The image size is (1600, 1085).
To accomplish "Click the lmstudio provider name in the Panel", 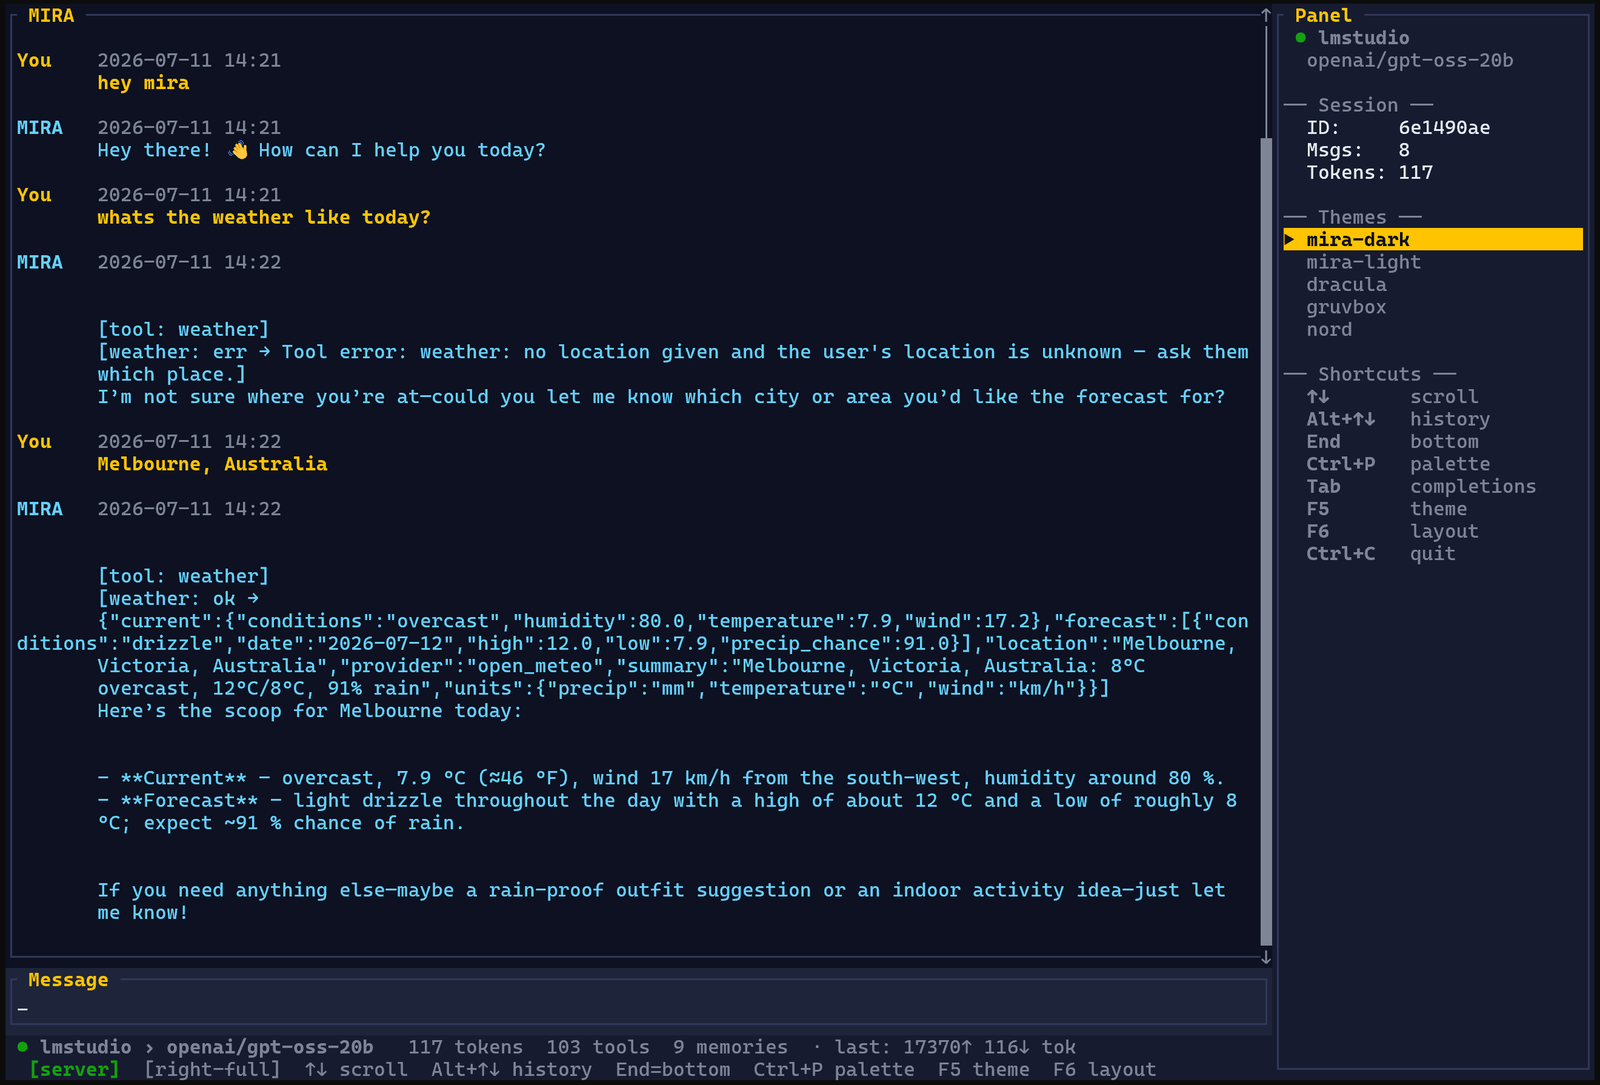I will [1363, 38].
